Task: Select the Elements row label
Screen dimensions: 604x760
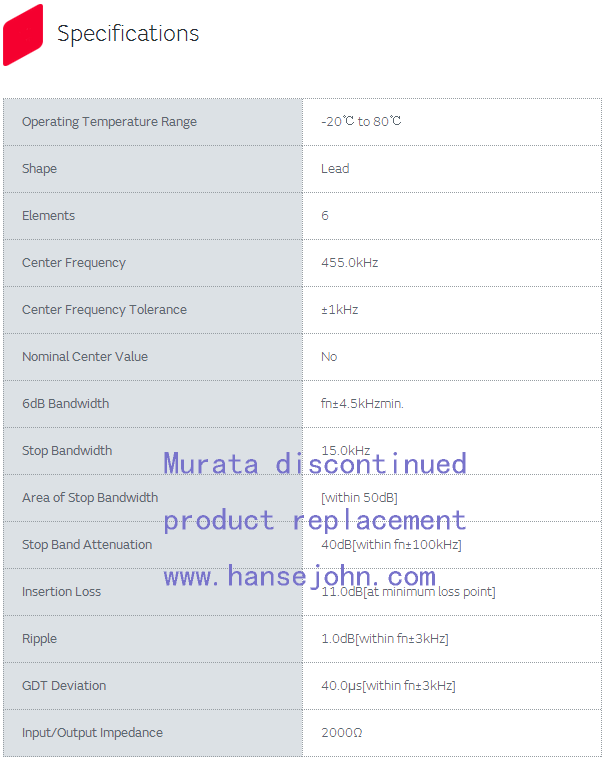Action: (x=48, y=216)
